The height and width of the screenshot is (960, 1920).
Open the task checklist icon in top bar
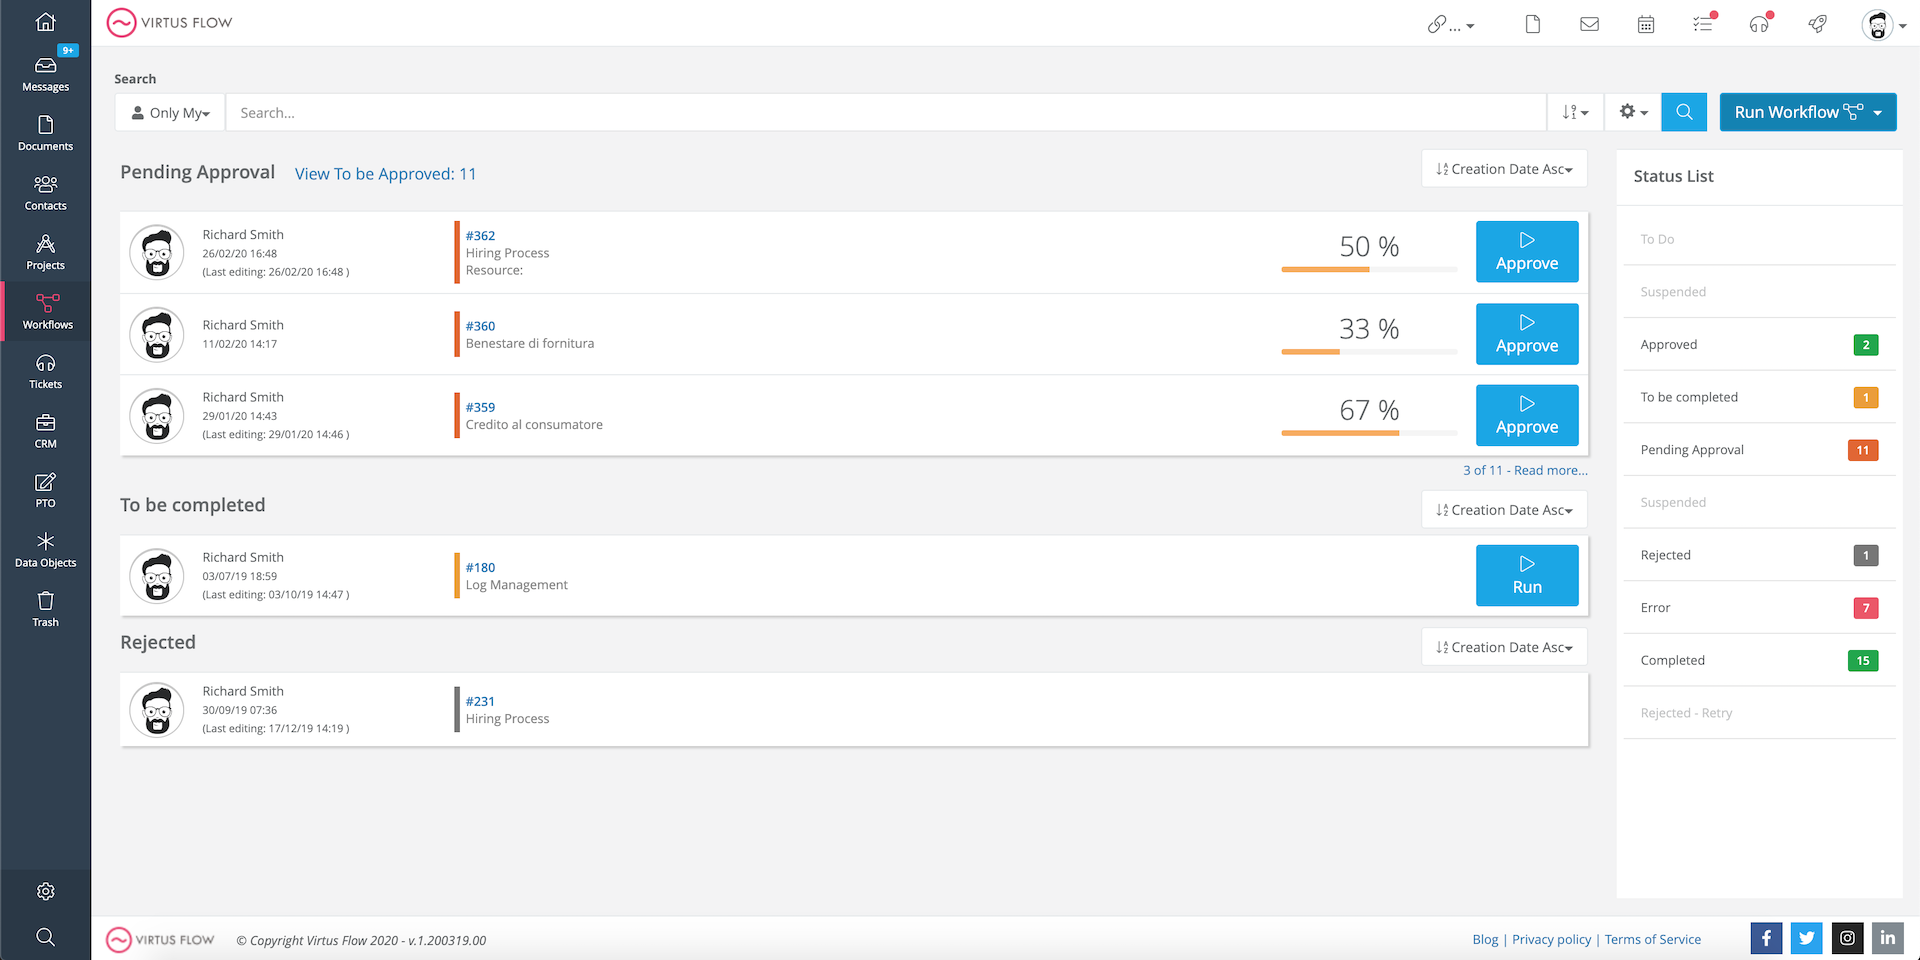pos(1704,23)
